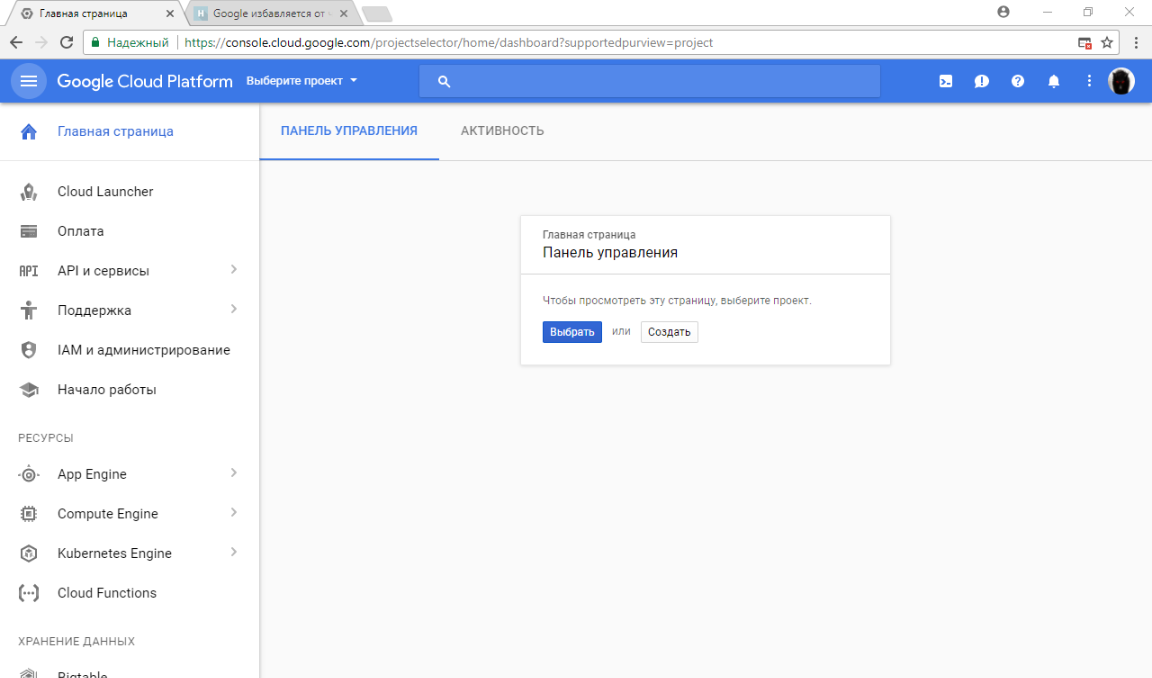Click the Оплата billing card icon
Image resolution: width=1152 pixels, height=678 pixels.
click(29, 231)
